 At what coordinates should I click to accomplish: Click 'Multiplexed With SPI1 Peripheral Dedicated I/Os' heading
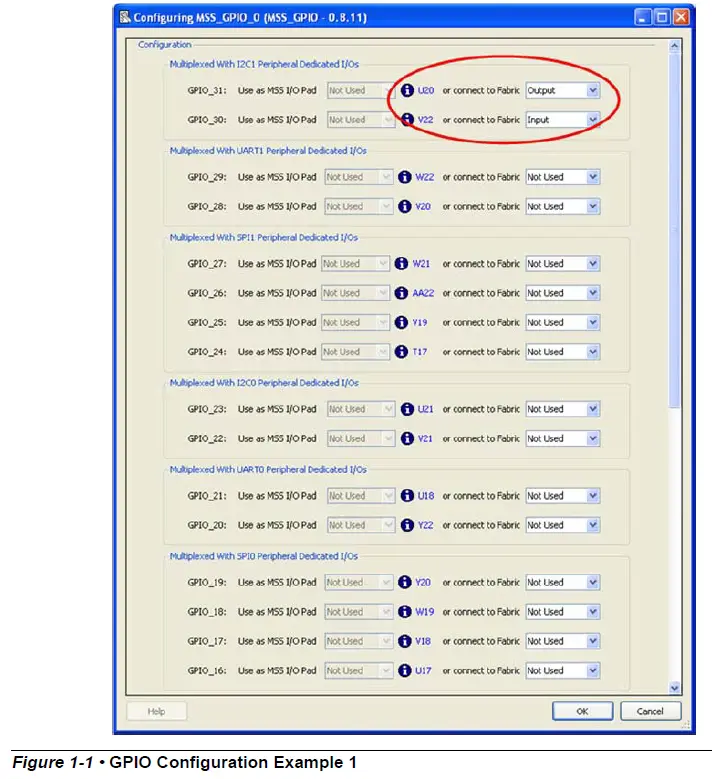[264, 237]
